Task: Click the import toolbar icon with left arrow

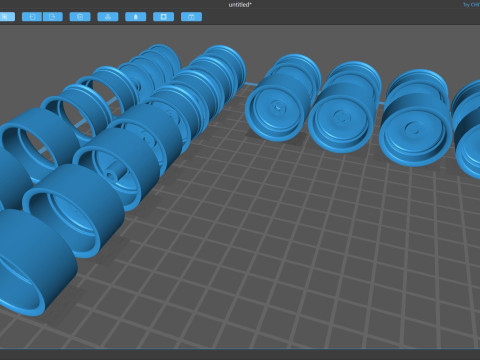Action: coord(32,17)
